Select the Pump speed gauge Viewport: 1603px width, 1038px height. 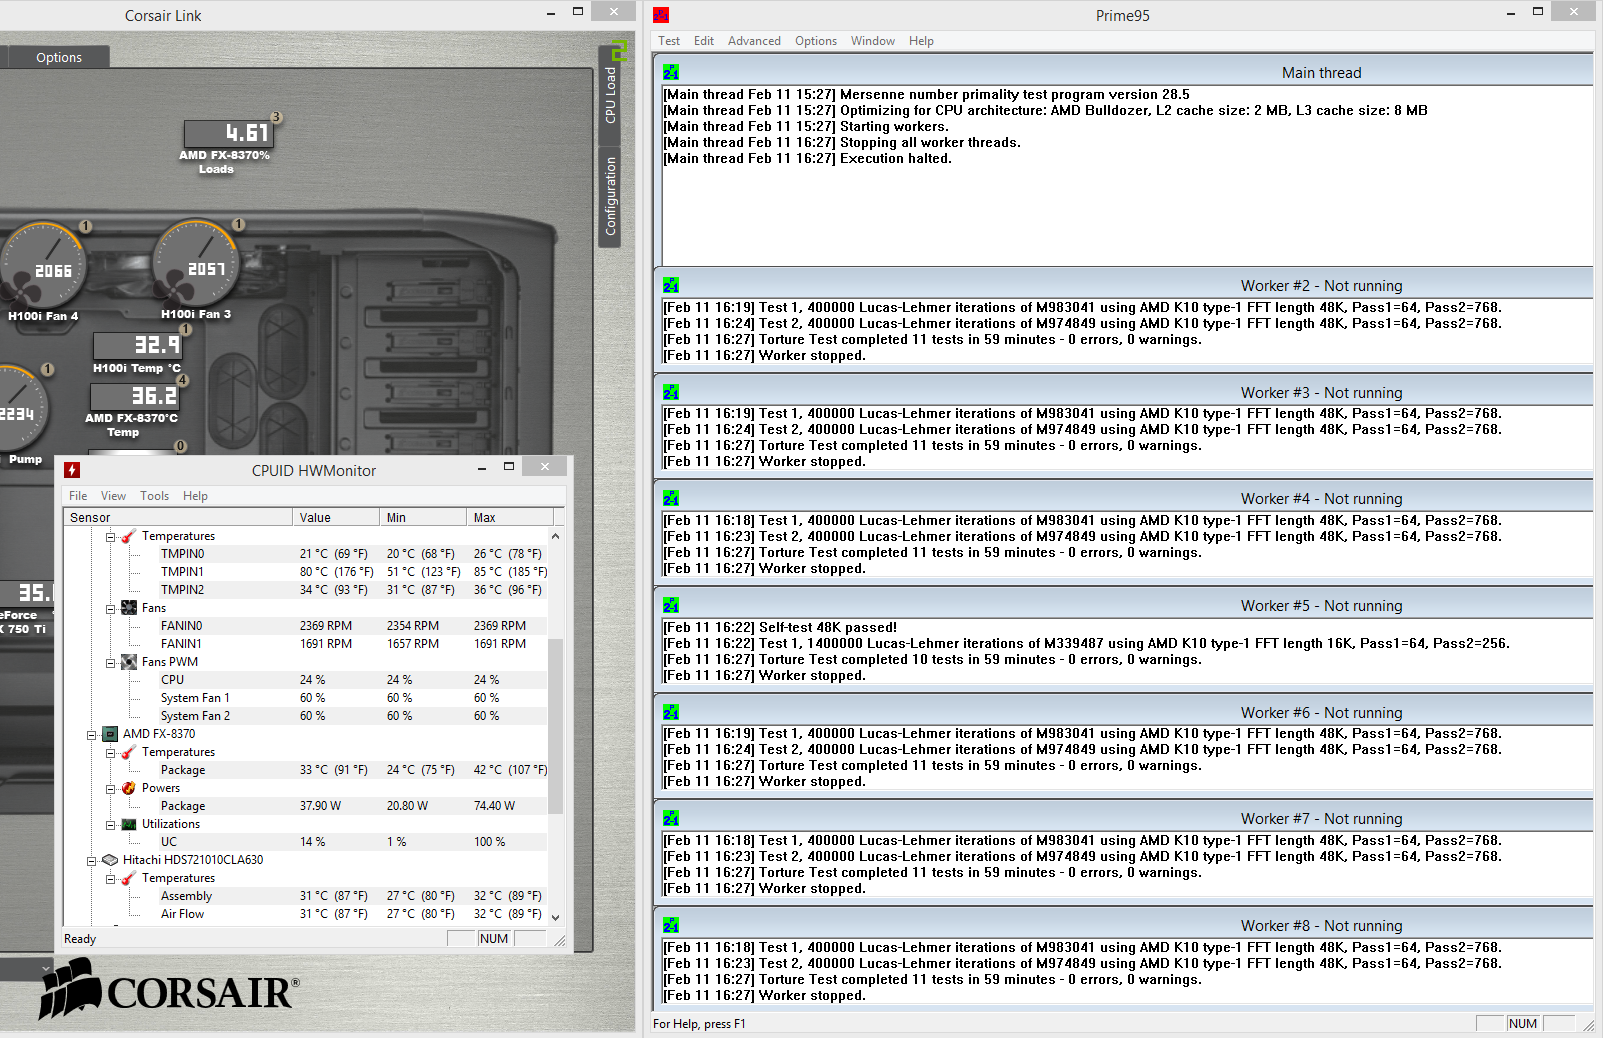click(20, 410)
